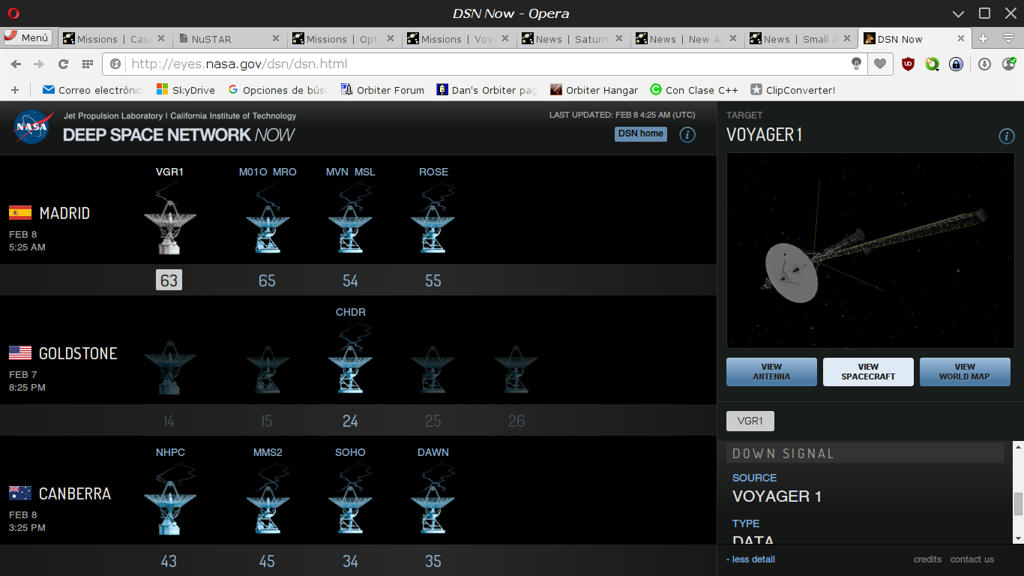This screenshot has height=576, width=1024.
Task: Click the NASA logo
Action: 32,127
